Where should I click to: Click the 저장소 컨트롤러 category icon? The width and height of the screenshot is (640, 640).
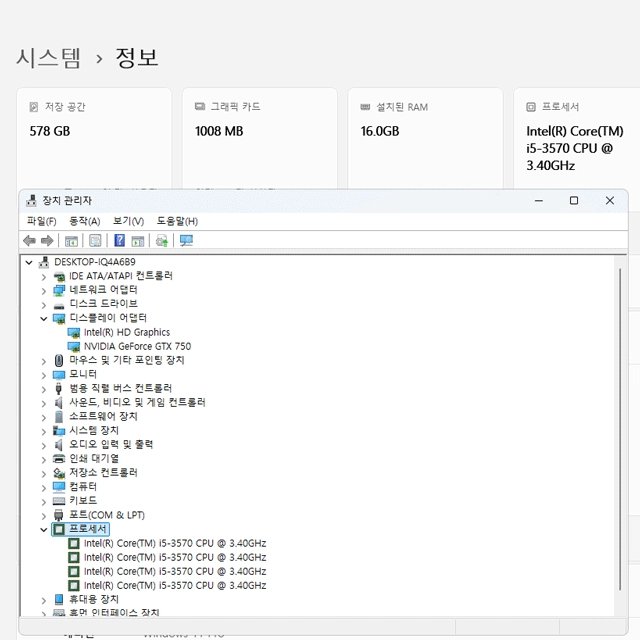tap(59, 473)
